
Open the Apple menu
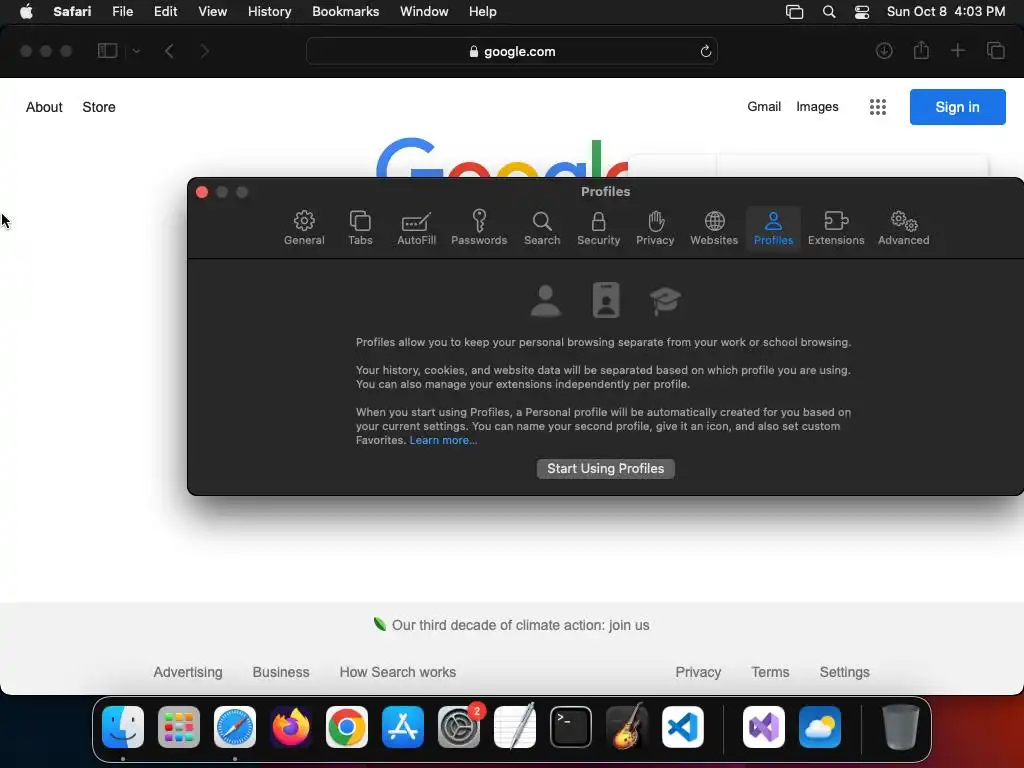point(26,12)
